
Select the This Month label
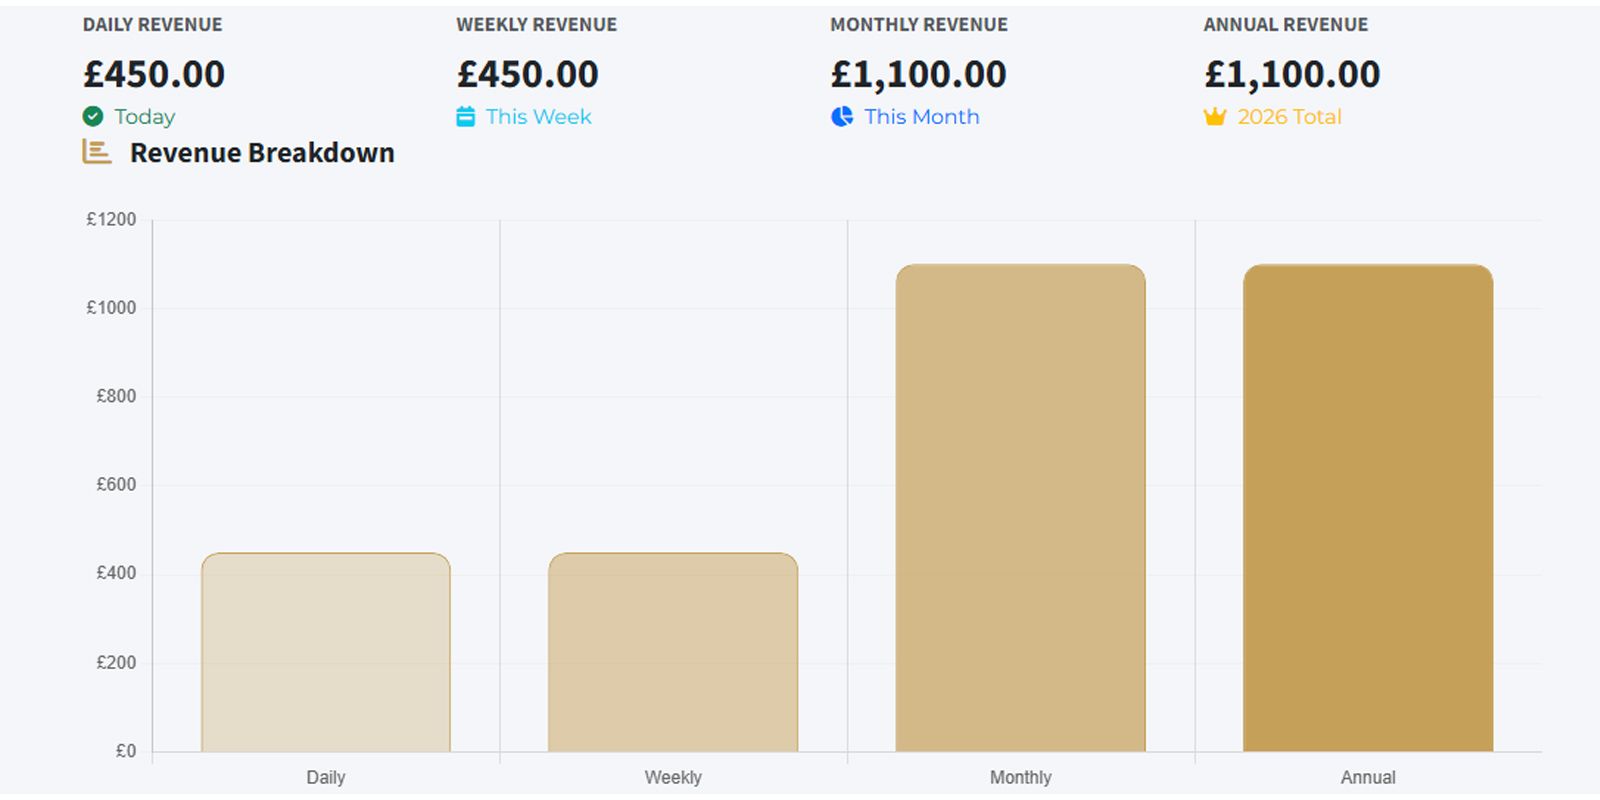tap(922, 117)
